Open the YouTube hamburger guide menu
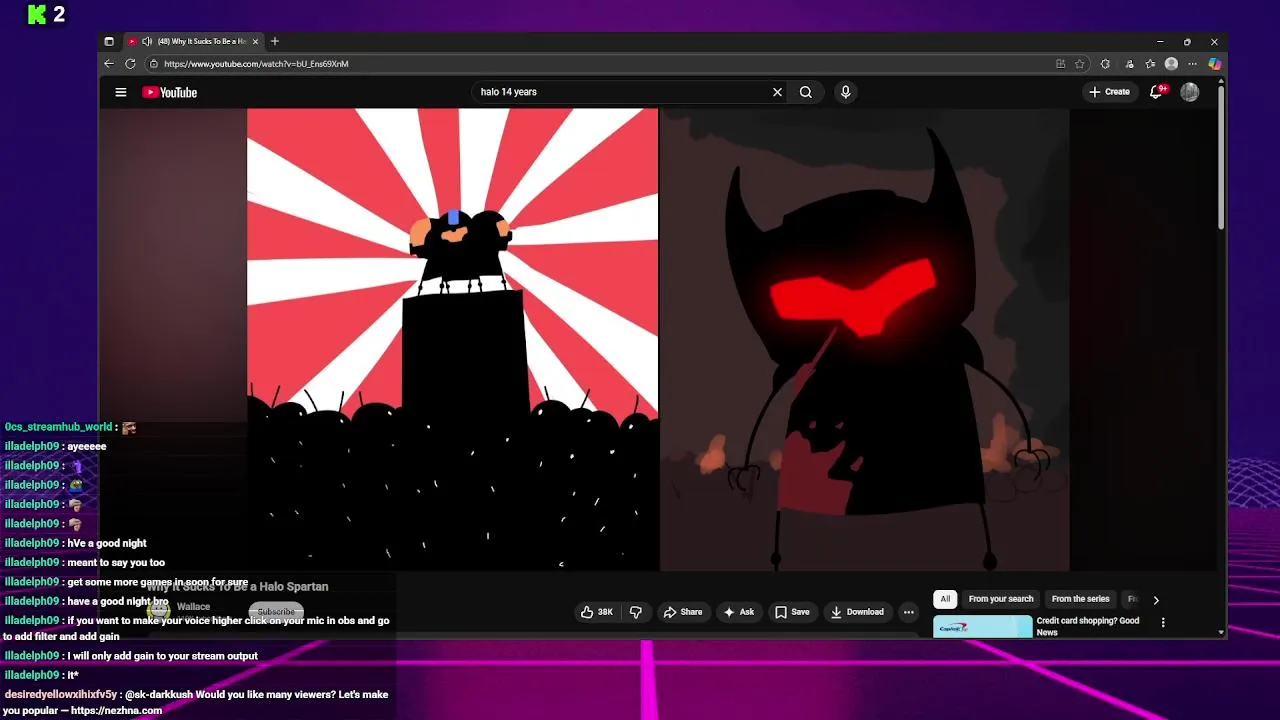The image size is (1280, 720). pos(121,92)
